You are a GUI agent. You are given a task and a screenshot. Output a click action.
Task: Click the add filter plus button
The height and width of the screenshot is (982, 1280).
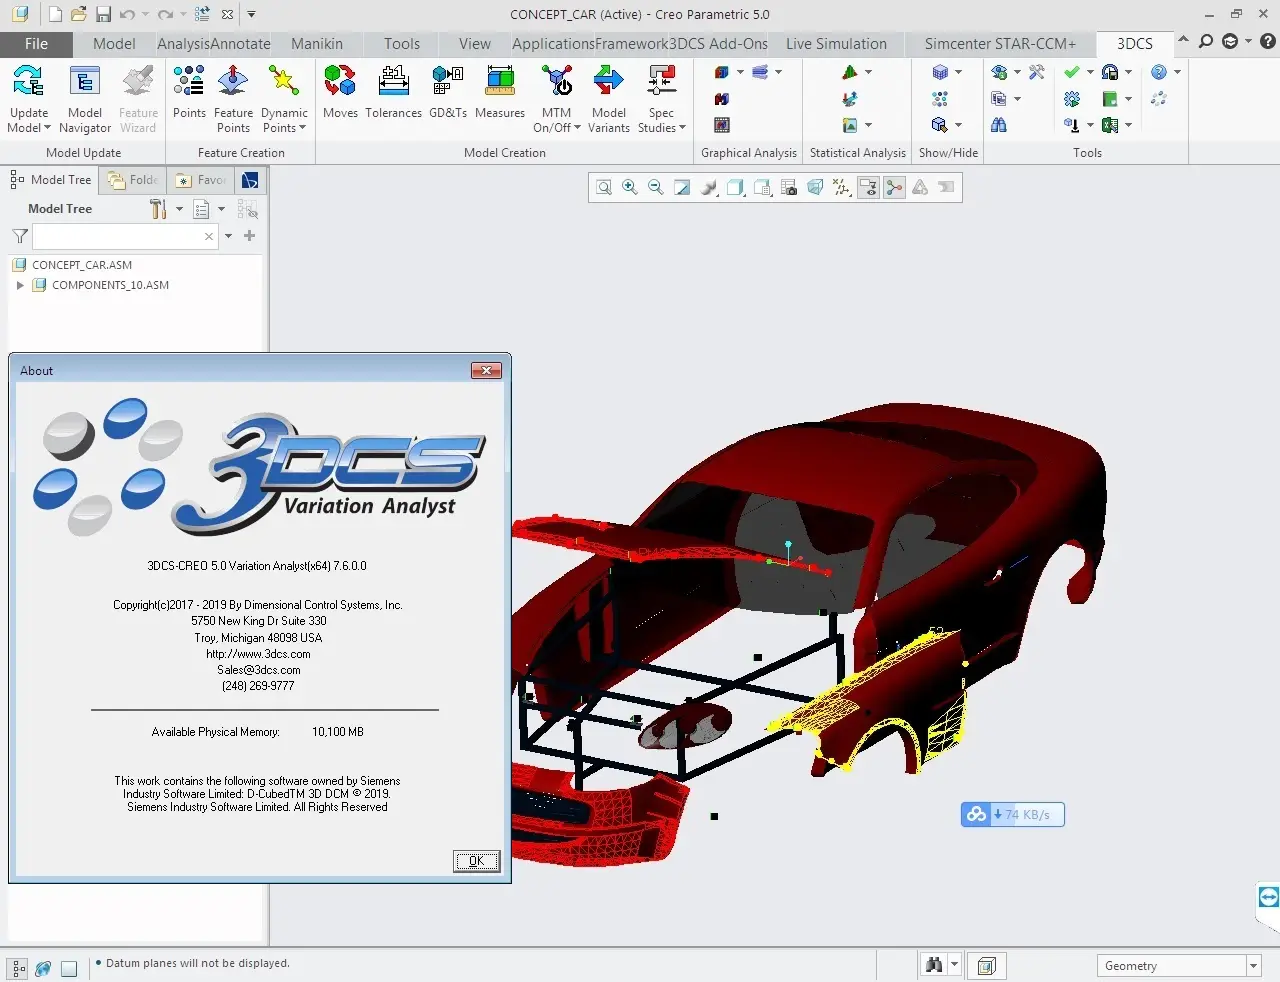coord(249,236)
